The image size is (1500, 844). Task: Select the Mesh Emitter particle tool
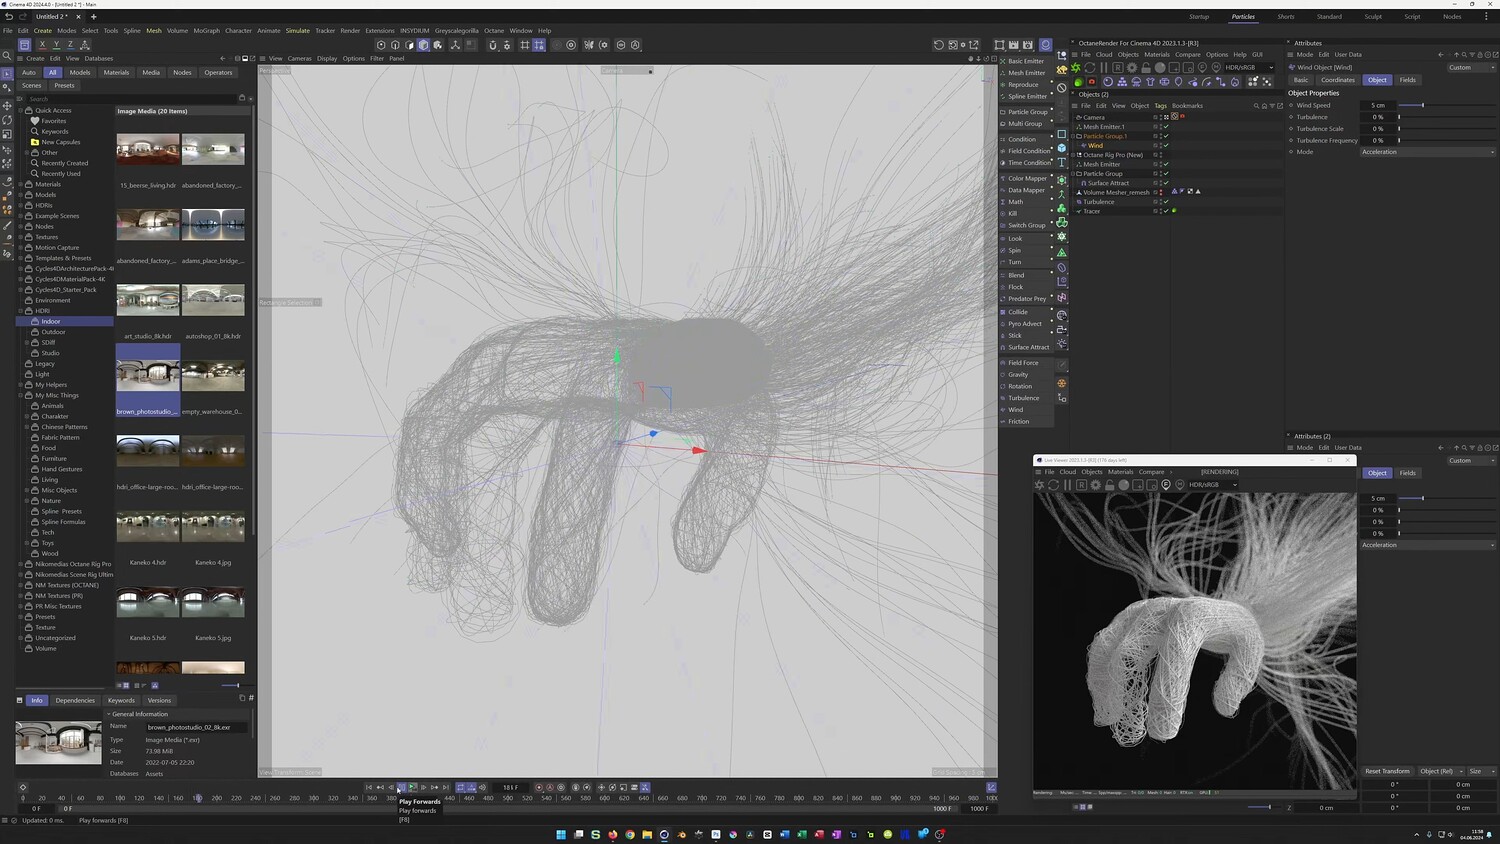pos(1026,73)
